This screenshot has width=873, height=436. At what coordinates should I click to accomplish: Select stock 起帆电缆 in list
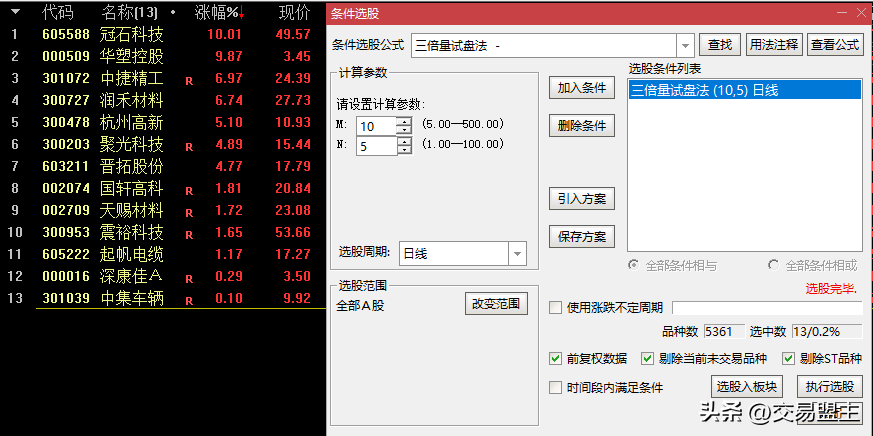tap(132, 254)
